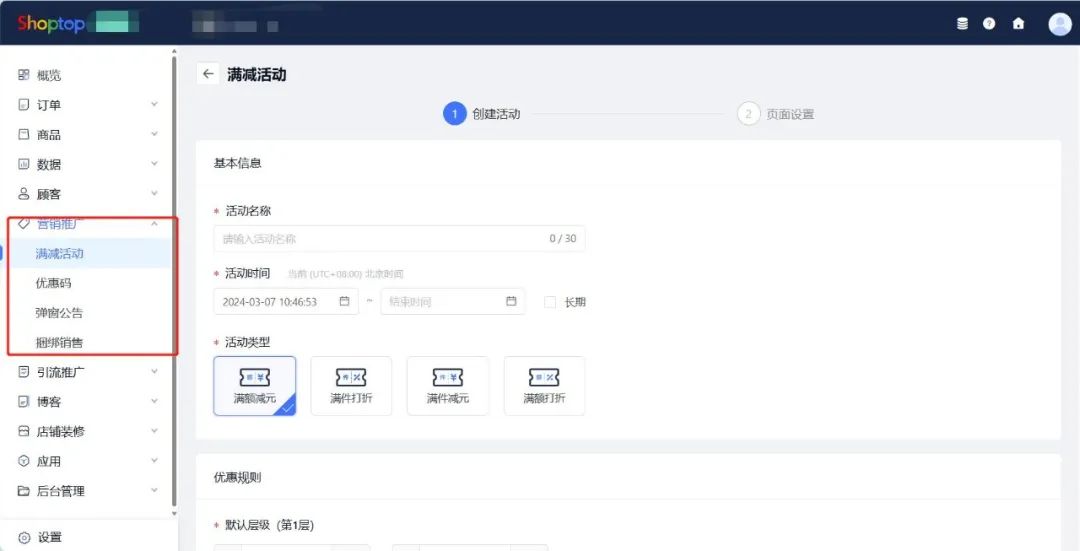Expand the 订单 menu chevron
This screenshot has width=1080, height=551.
point(154,104)
